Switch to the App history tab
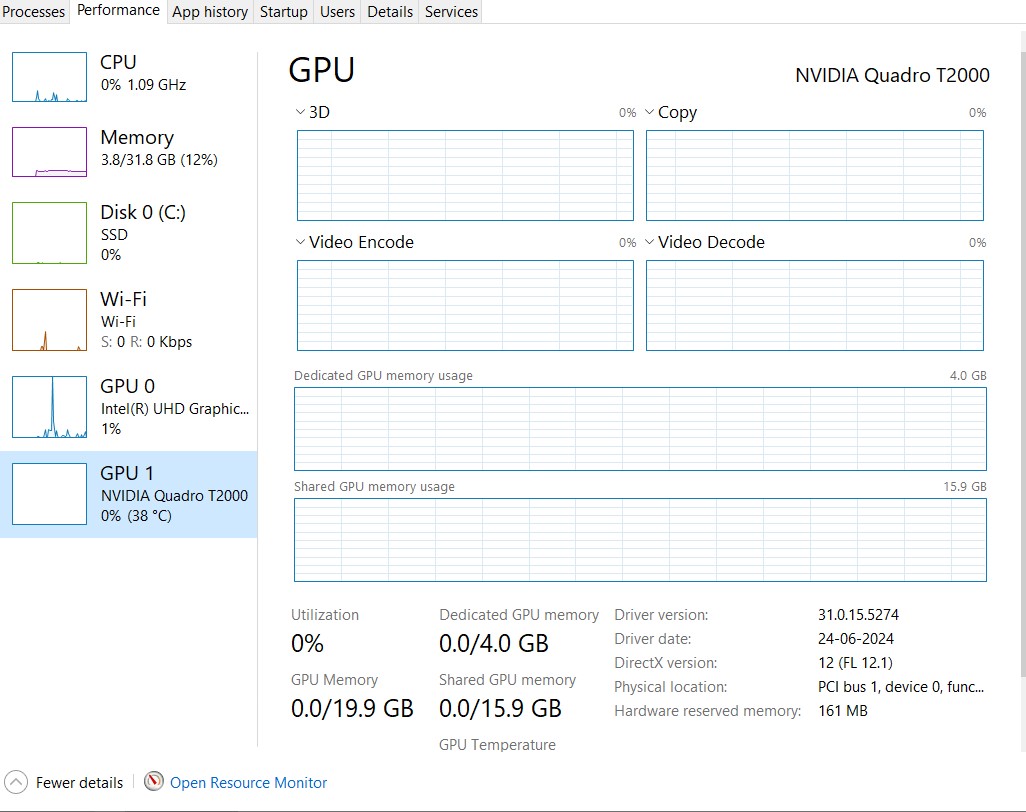 click(x=210, y=12)
